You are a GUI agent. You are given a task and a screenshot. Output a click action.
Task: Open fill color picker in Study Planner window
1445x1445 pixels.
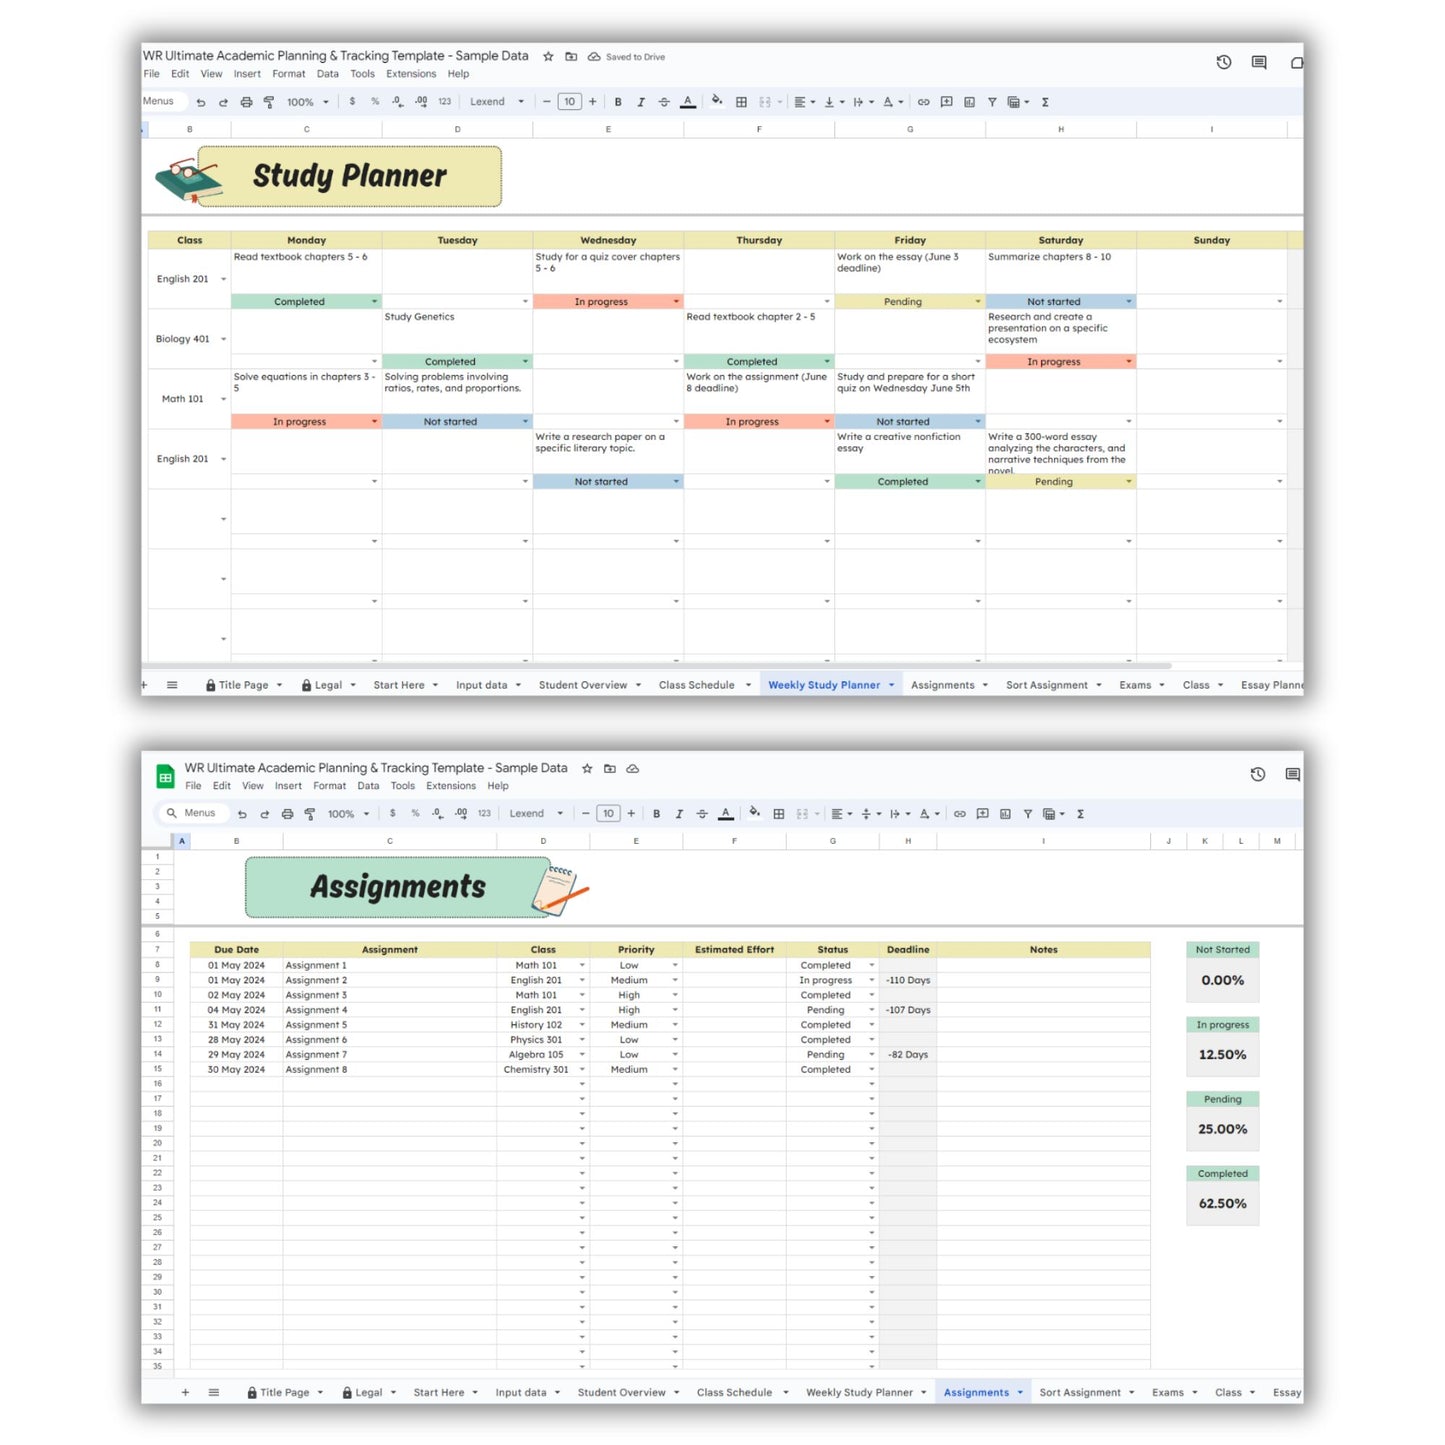[x=716, y=102]
